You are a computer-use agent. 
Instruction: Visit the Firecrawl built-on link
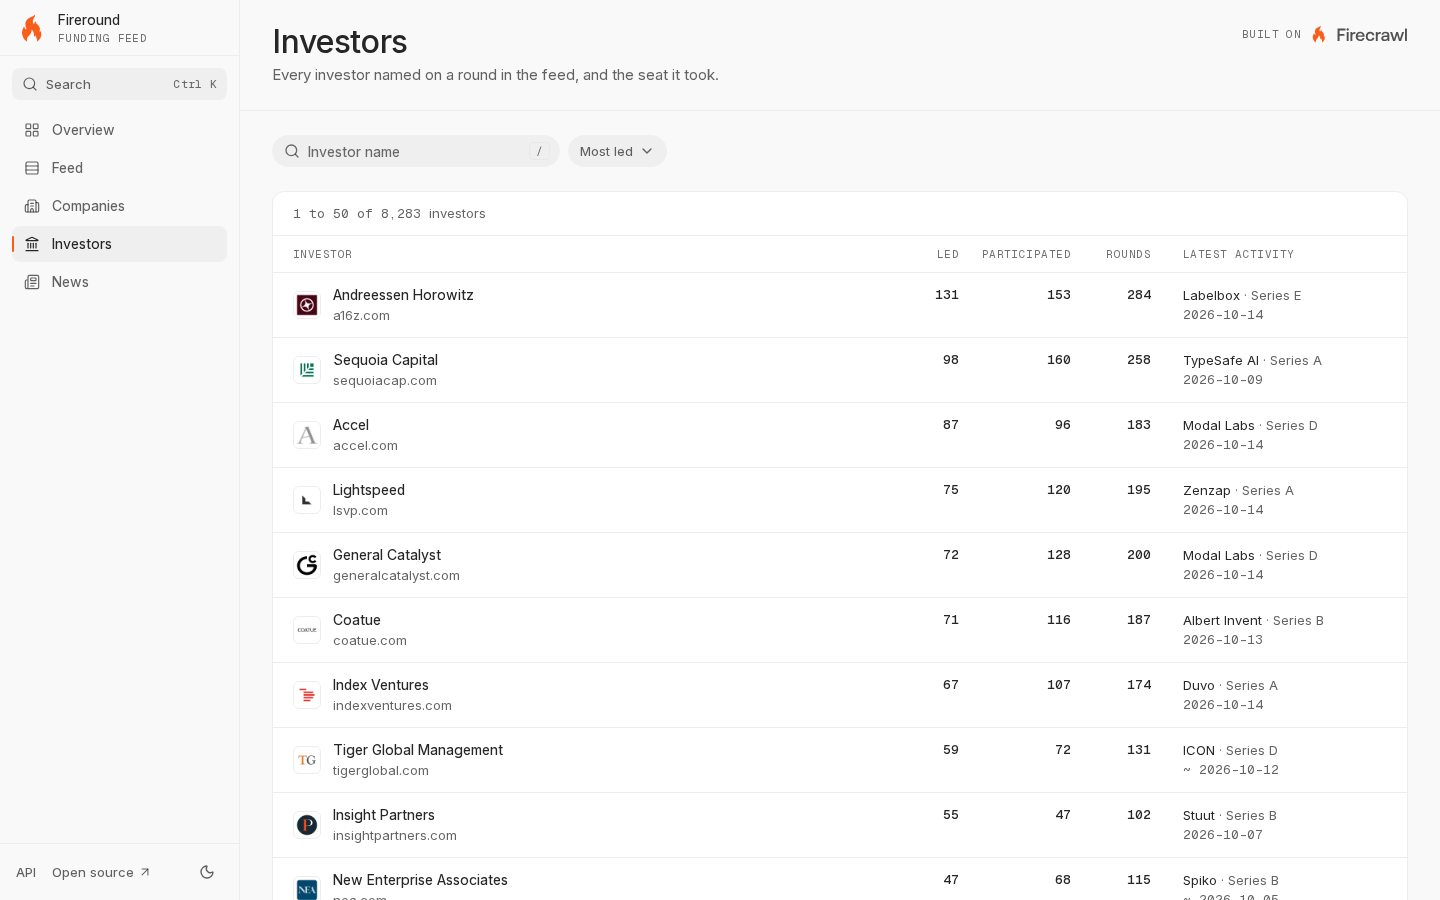(1359, 35)
